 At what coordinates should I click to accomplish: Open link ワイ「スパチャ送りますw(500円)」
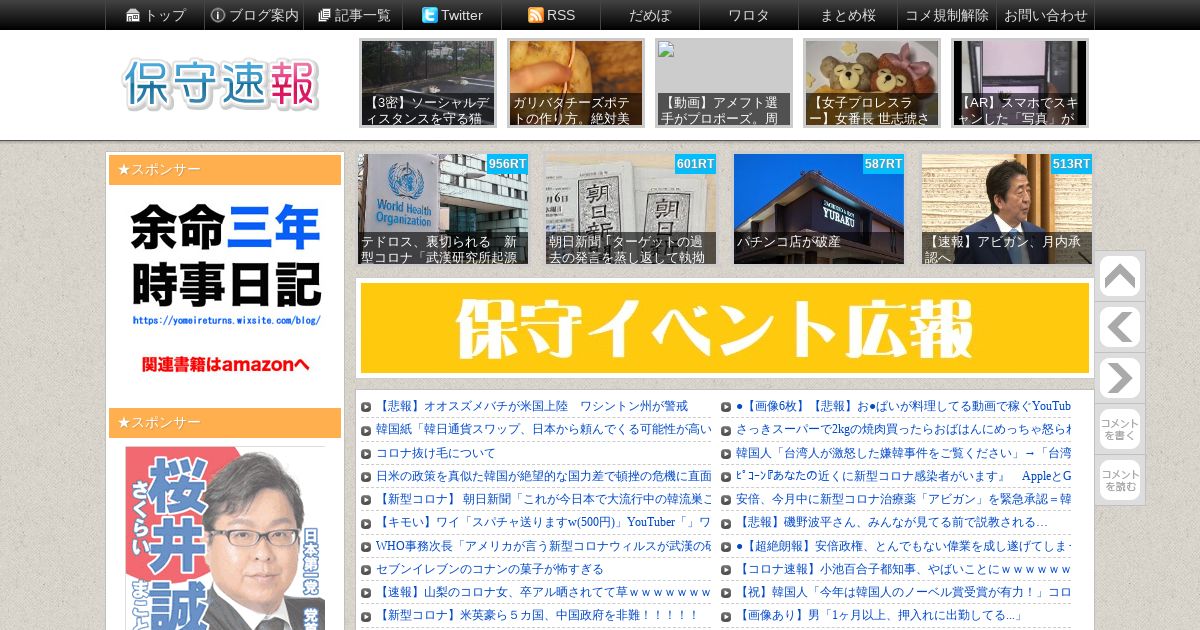point(543,522)
